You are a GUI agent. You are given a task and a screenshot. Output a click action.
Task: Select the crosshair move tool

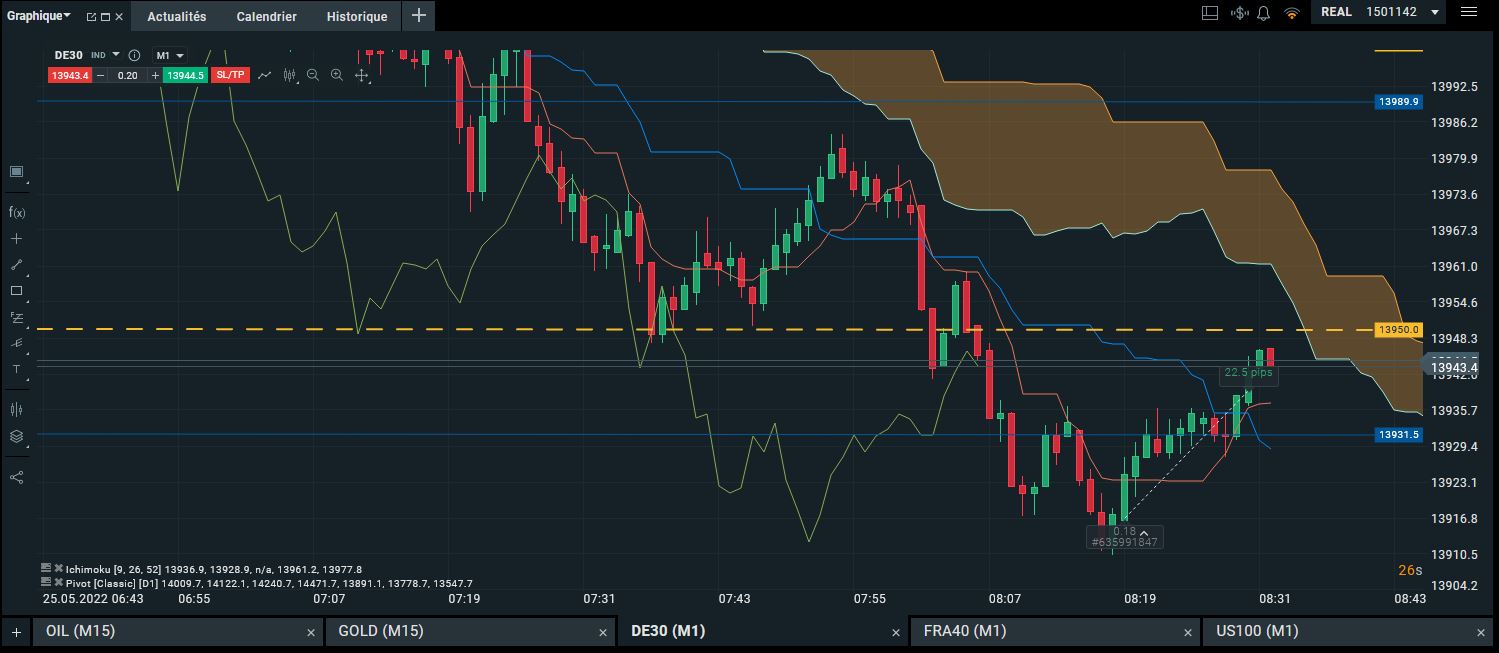point(362,75)
